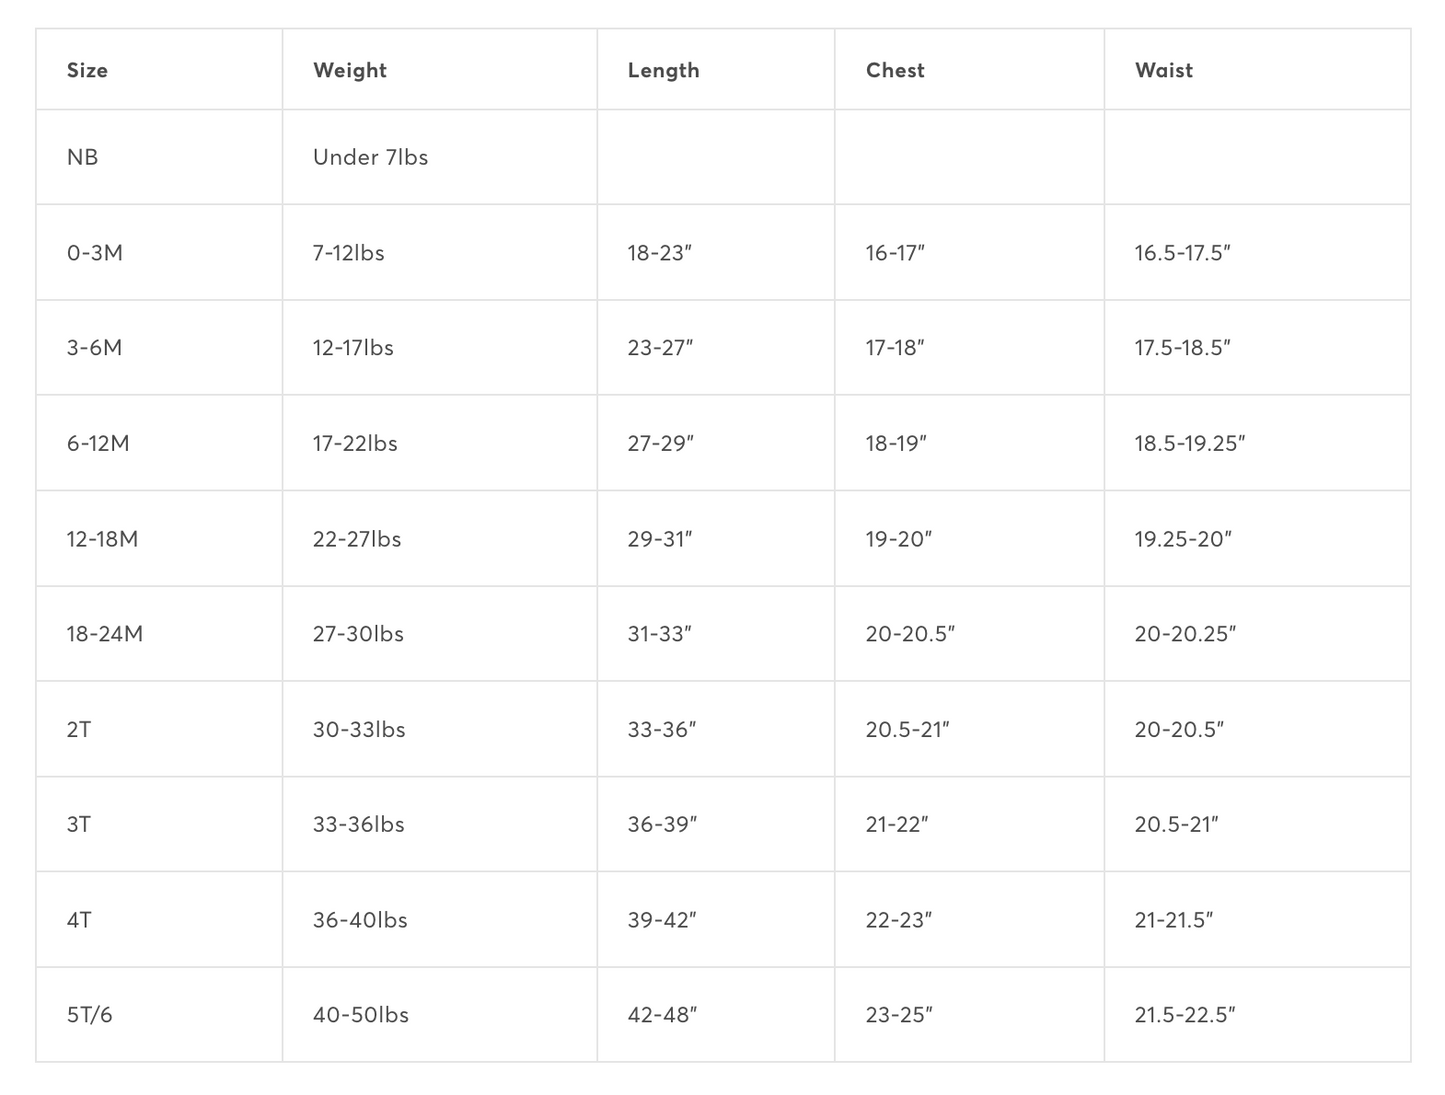1445x1095 pixels.
Task: Click the Size column header
Action: click(87, 70)
